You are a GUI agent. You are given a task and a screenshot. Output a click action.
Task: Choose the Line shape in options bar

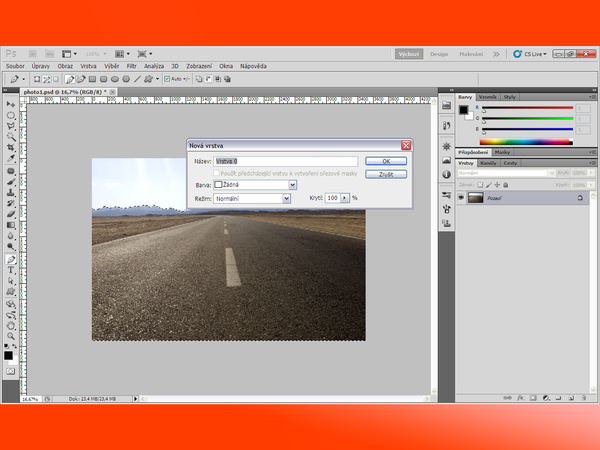138,78
